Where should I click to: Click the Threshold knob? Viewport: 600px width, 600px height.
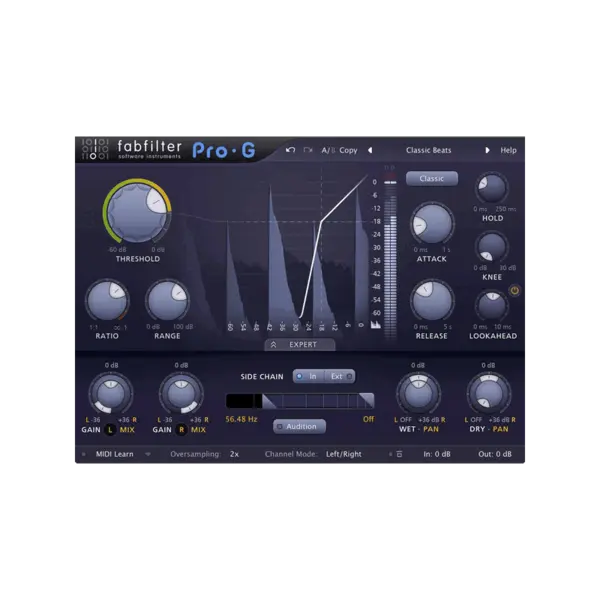(x=137, y=212)
